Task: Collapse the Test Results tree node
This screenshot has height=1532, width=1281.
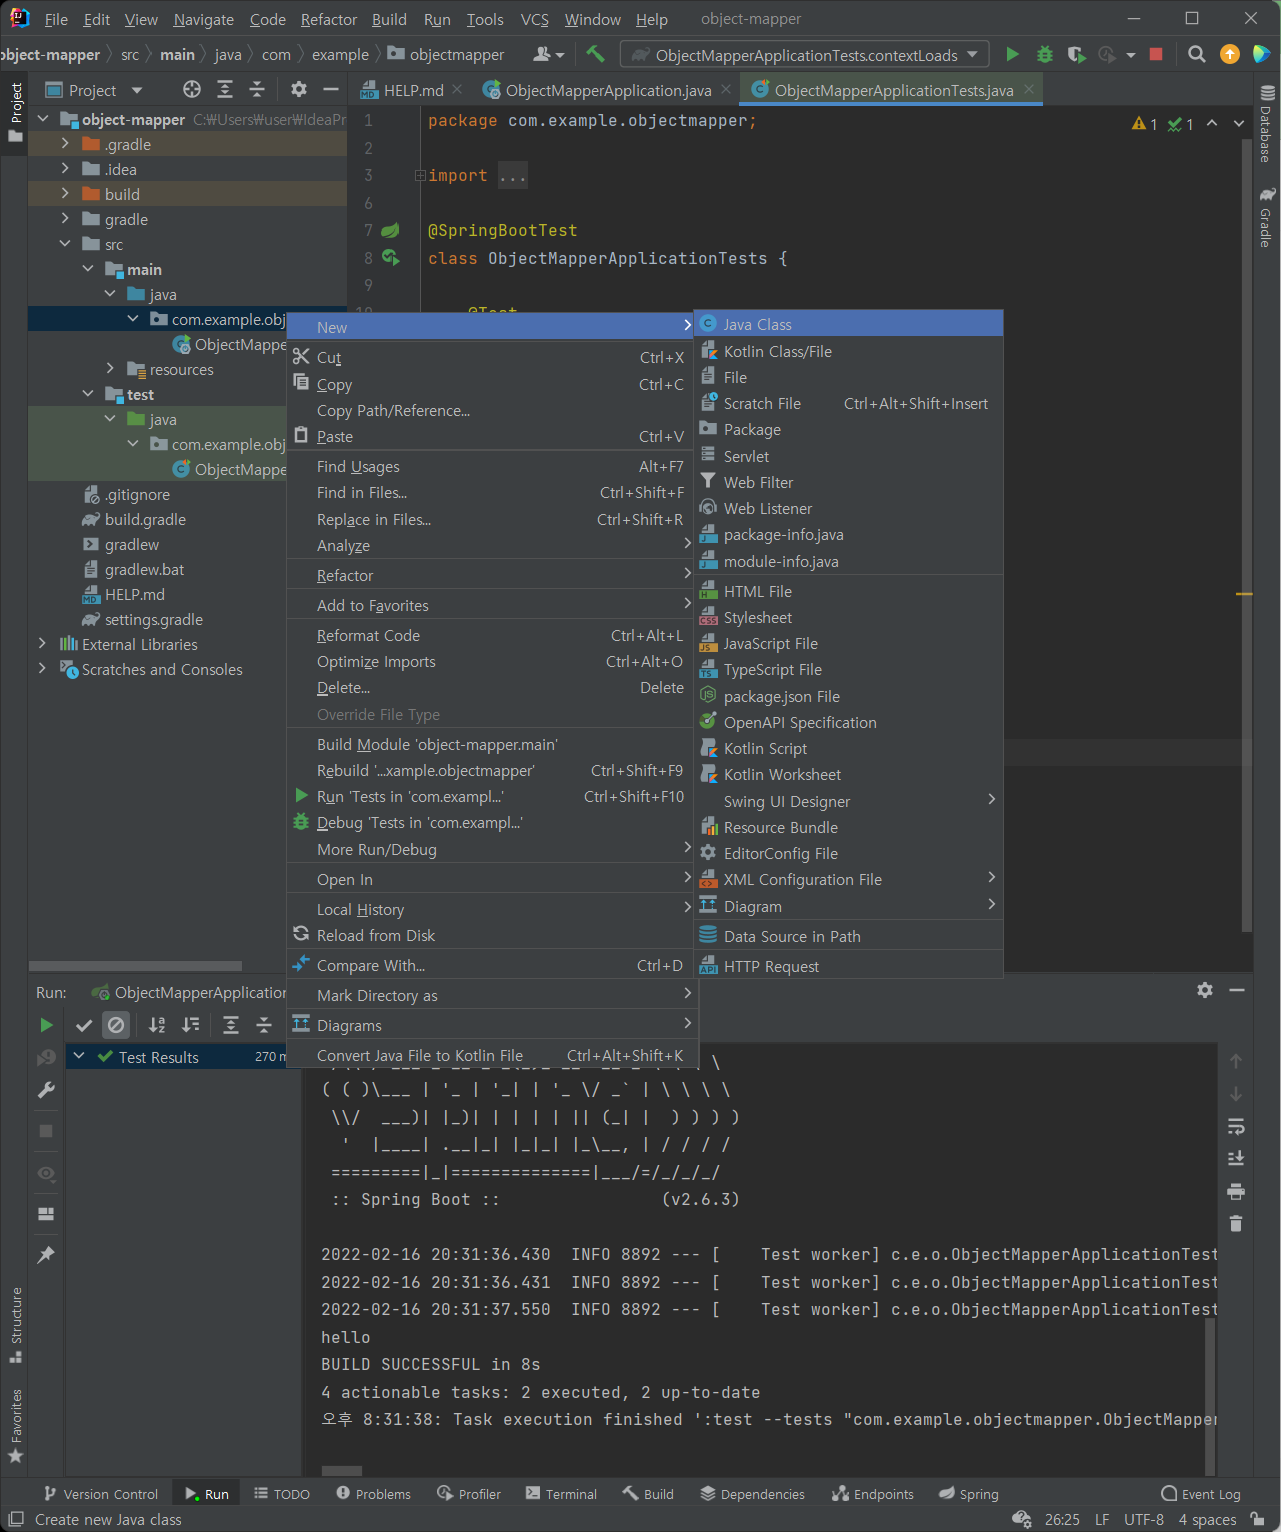Action: (x=79, y=1056)
